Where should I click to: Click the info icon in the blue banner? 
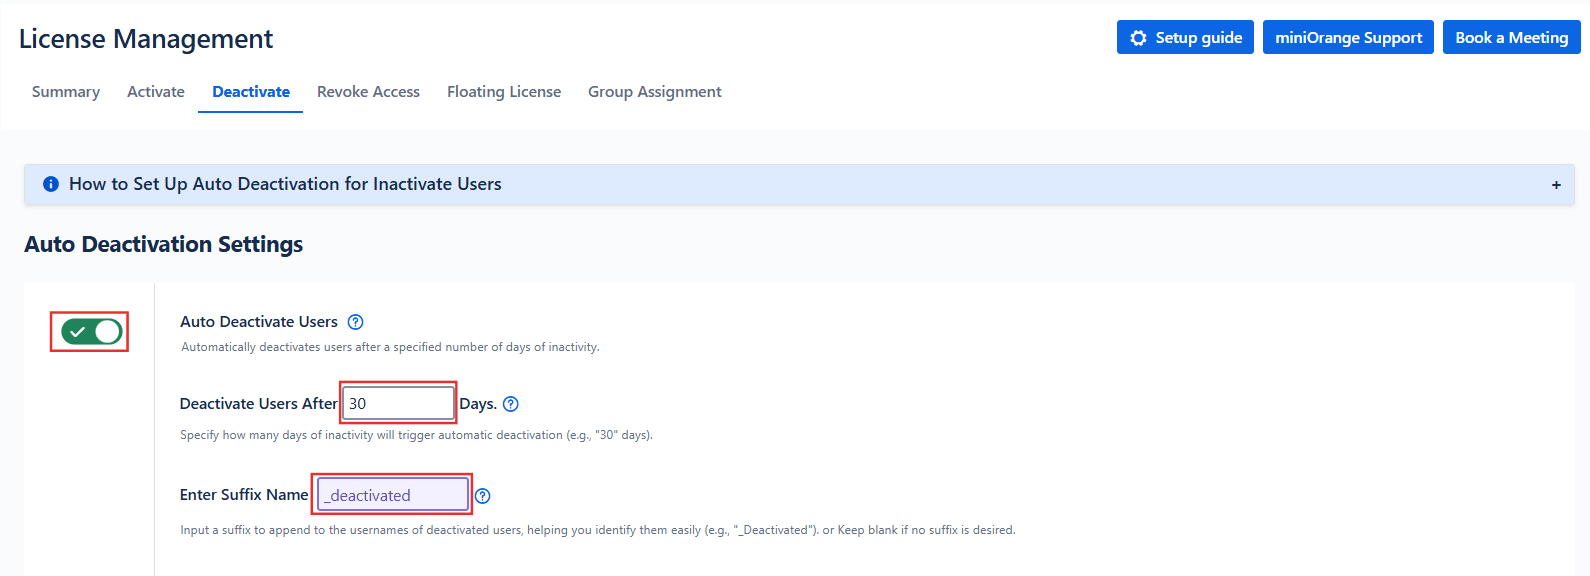tap(51, 184)
